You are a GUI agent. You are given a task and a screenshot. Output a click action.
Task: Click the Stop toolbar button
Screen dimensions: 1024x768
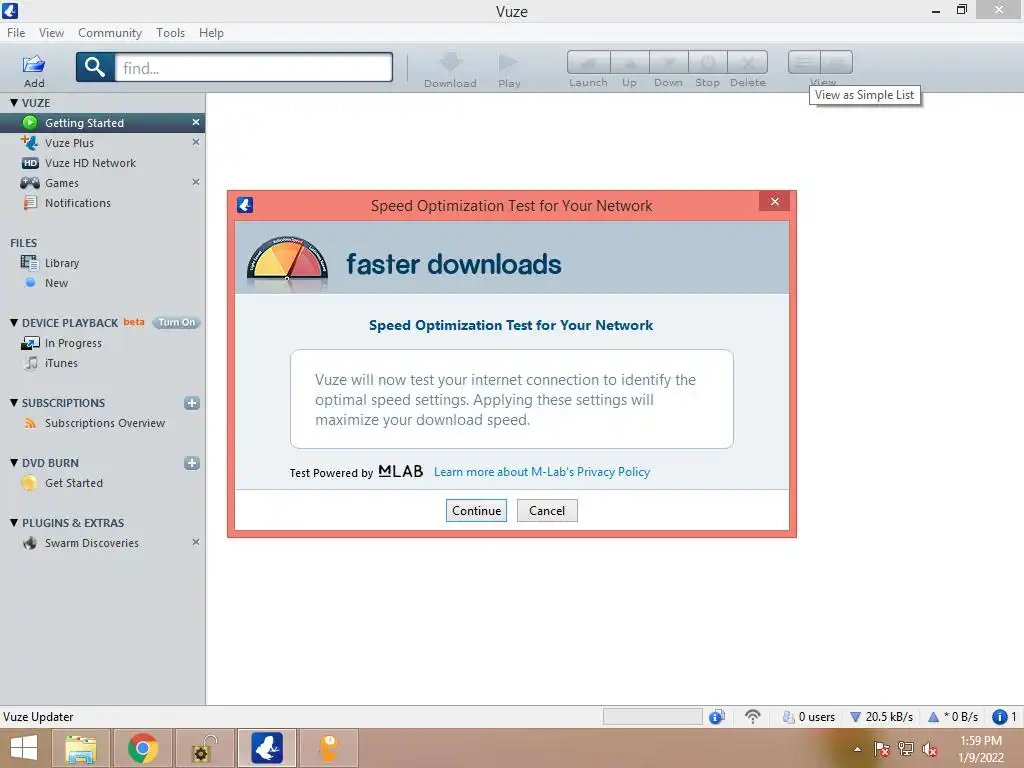pos(708,63)
